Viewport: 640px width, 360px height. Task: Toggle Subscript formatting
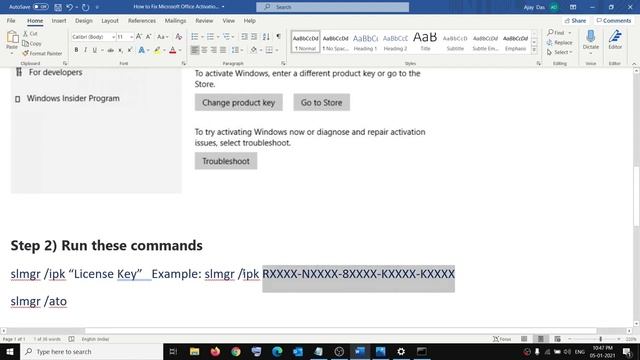(120, 50)
